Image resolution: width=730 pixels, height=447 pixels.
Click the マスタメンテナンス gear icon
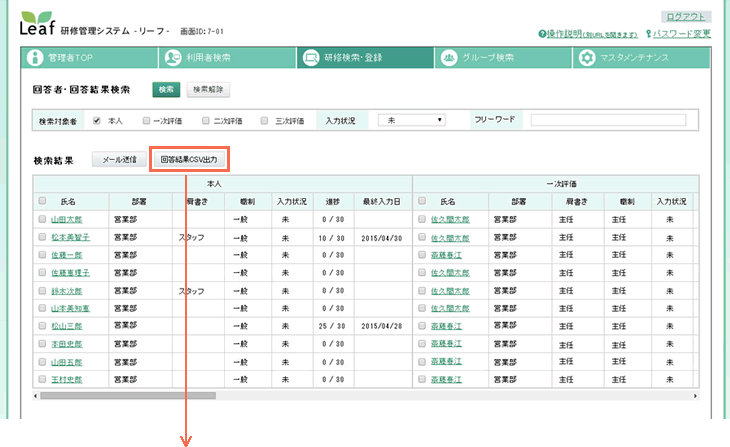[x=587, y=58]
